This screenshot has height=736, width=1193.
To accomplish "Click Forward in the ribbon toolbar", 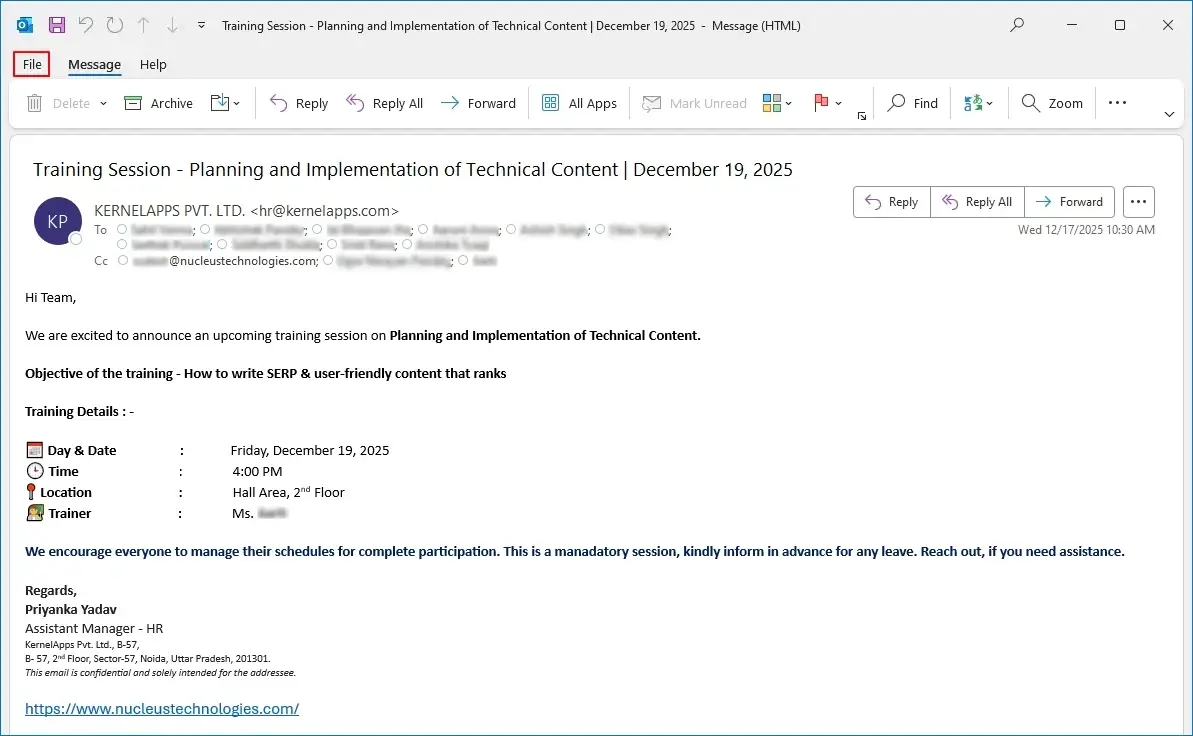I will 479,103.
